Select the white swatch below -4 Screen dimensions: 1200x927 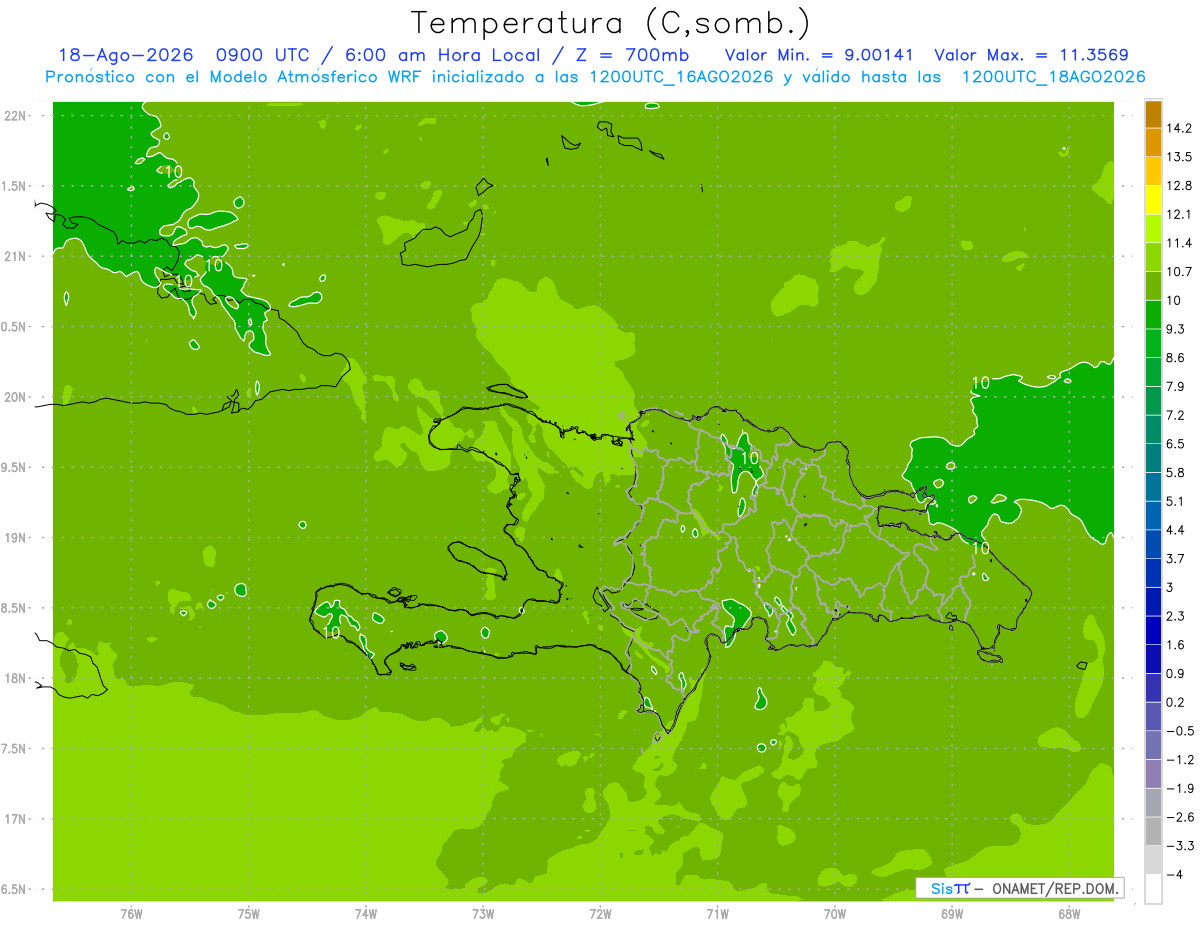pos(1153,889)
